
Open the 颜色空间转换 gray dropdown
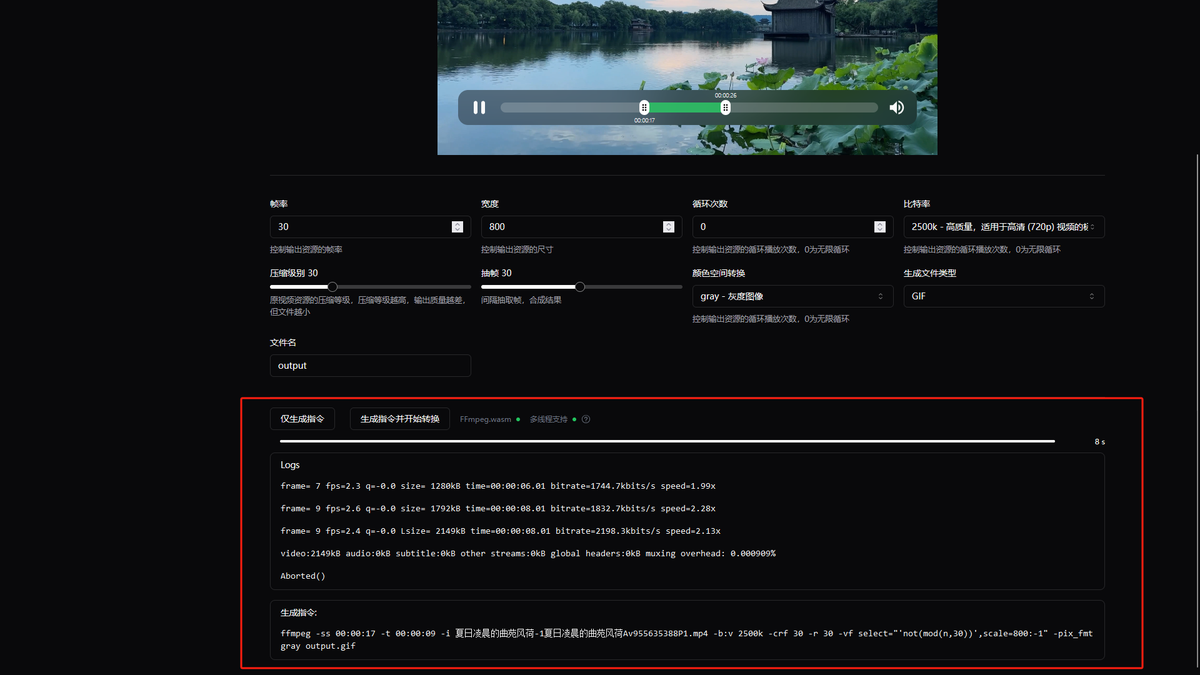tap(792, 296)
